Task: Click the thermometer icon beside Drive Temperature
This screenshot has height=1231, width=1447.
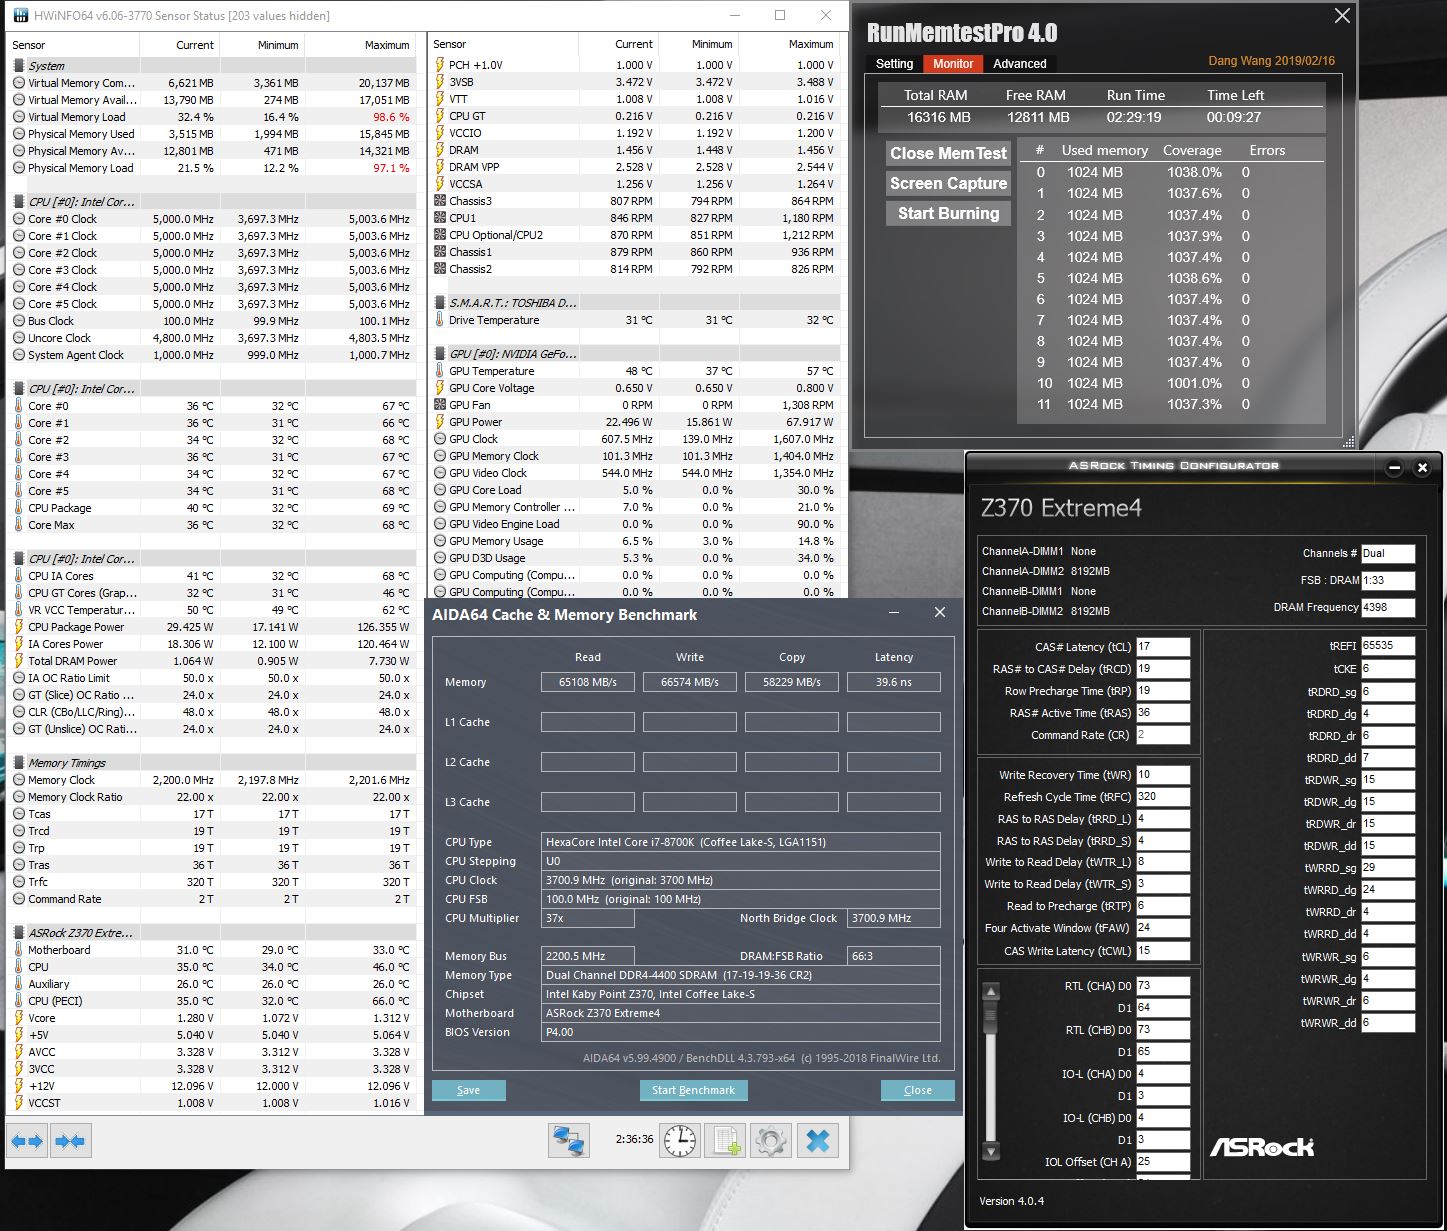Action: pos(440,320)
